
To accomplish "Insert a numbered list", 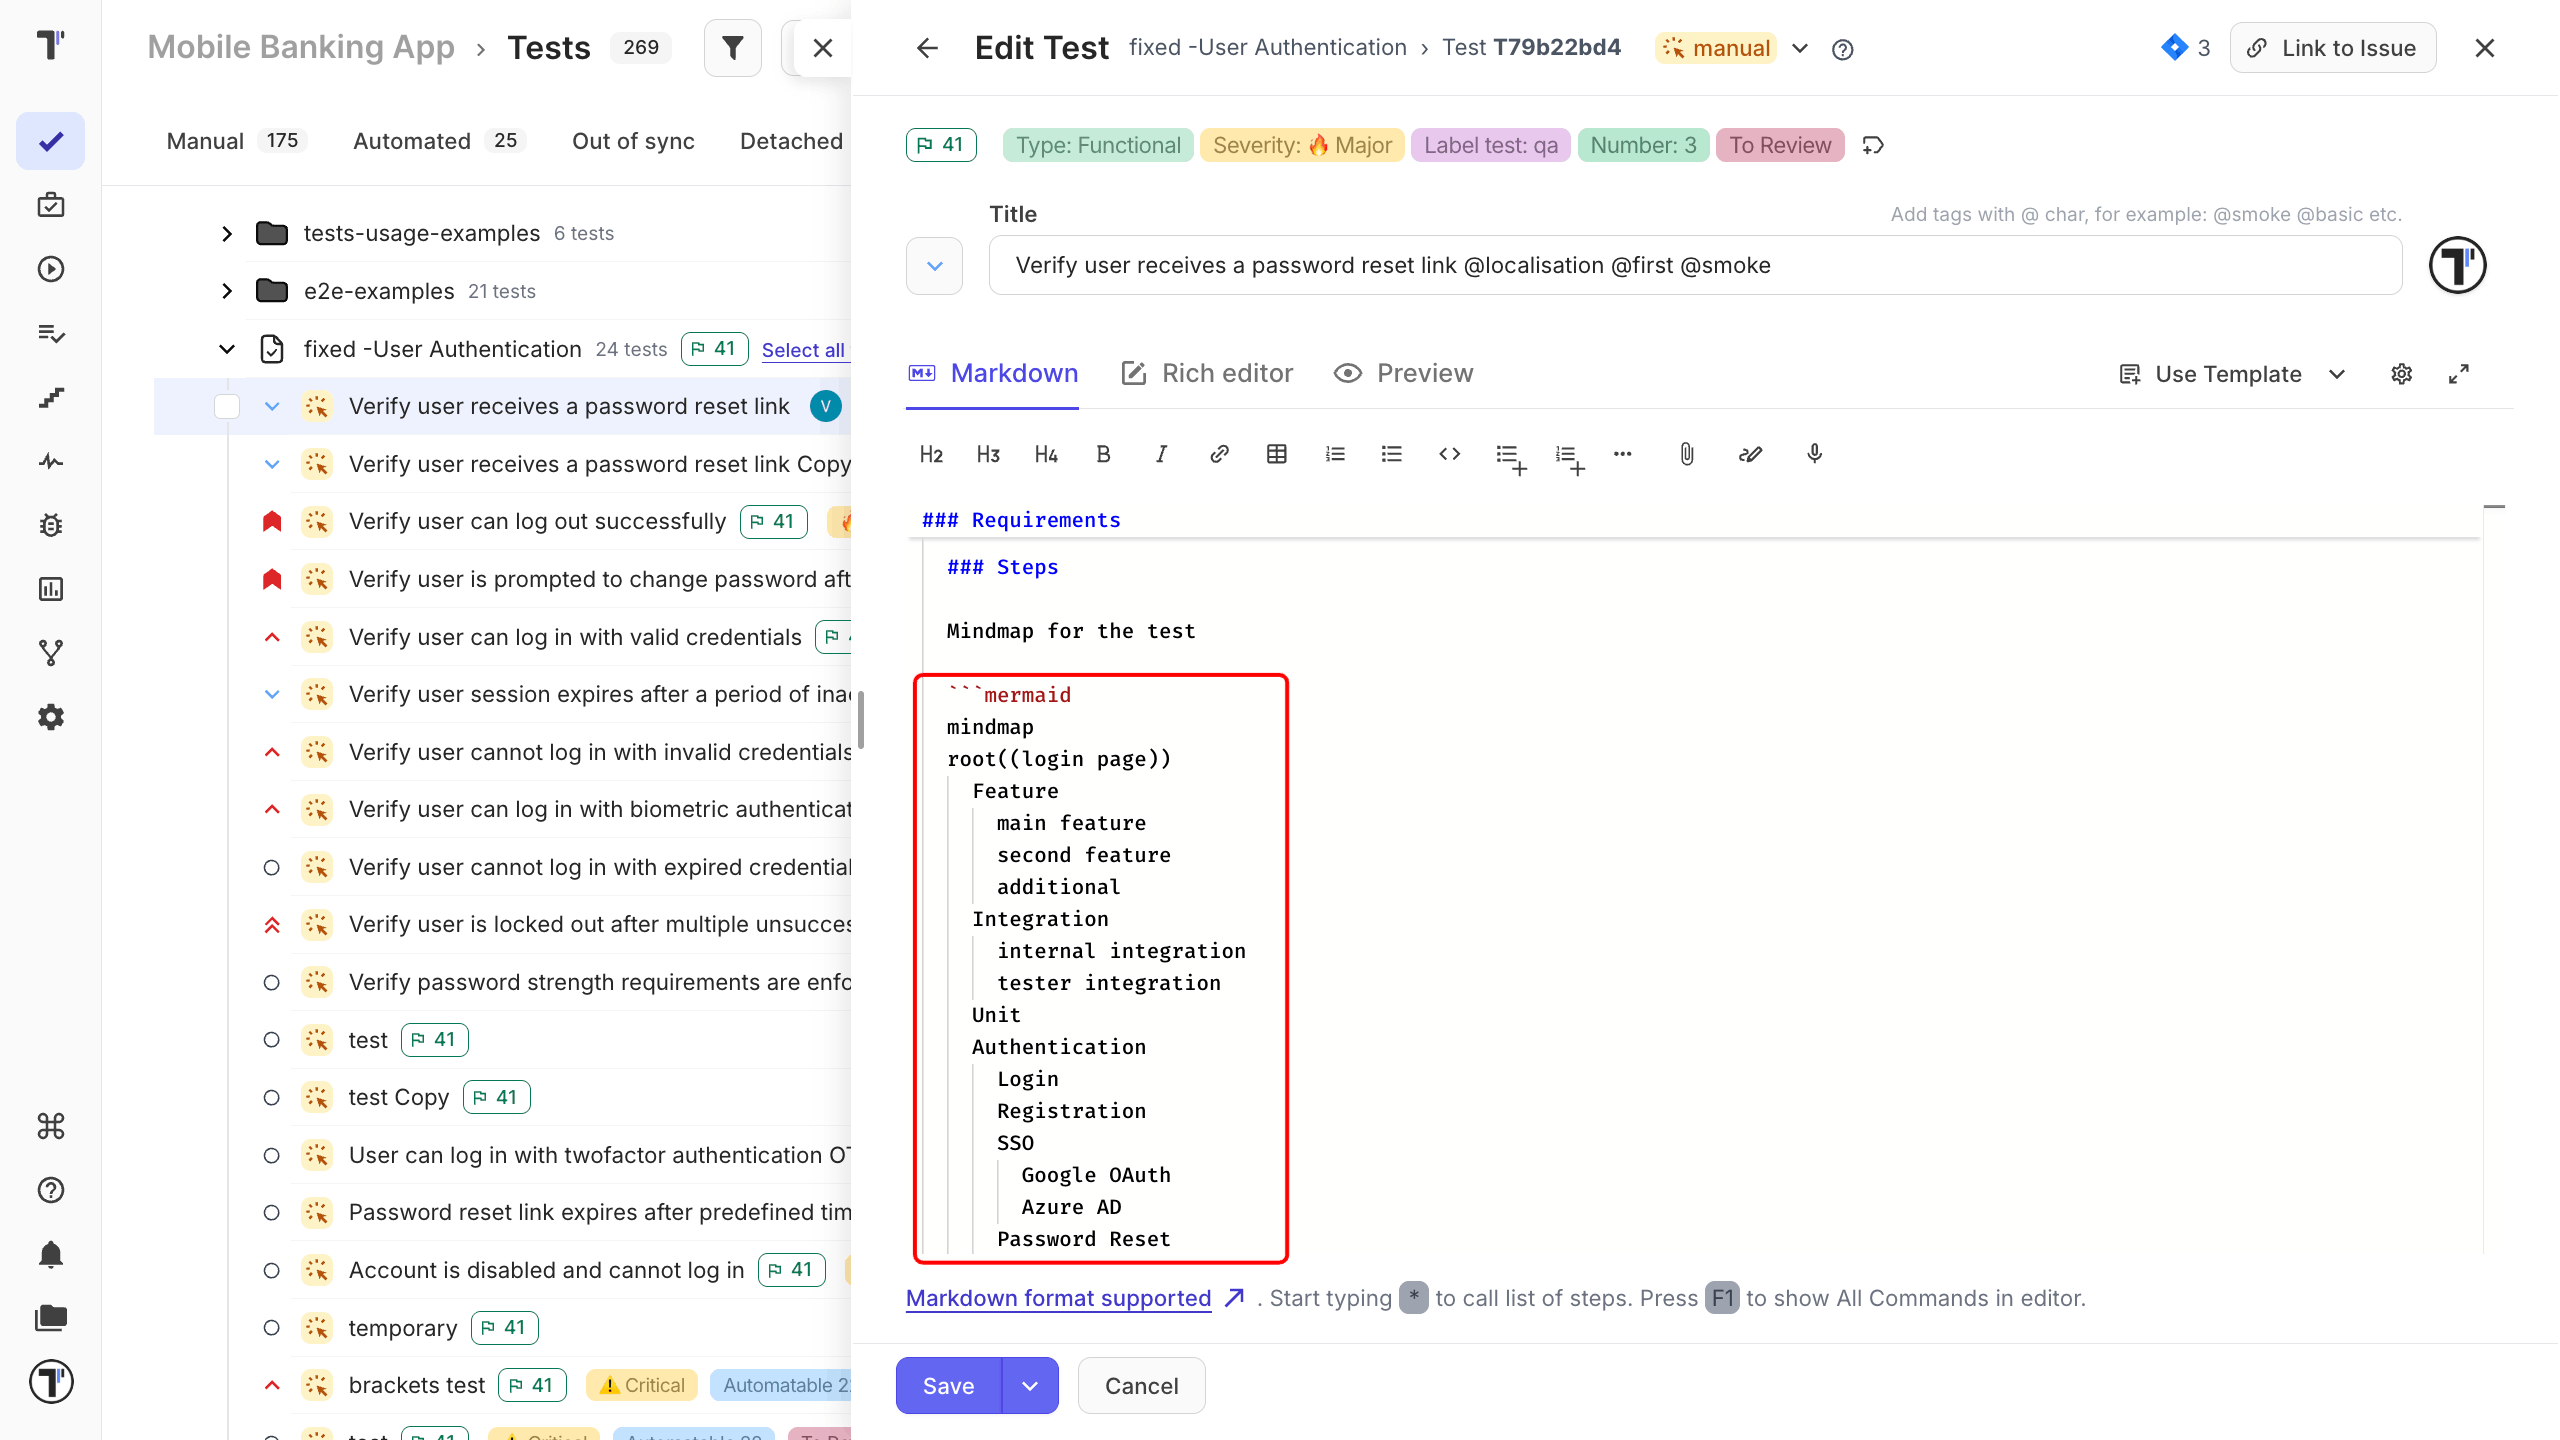I will pyautogui.click(x=1335, y=455).
